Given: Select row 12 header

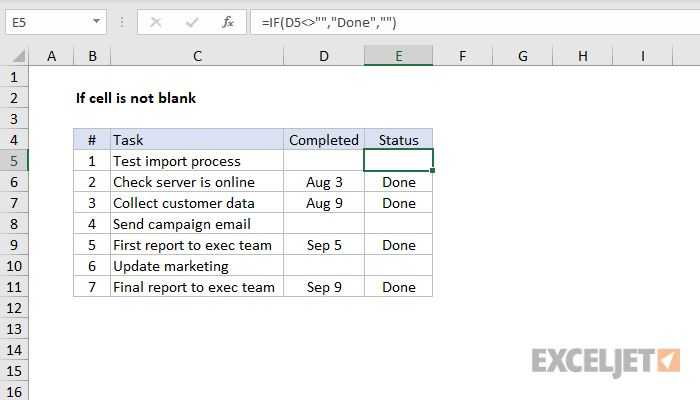Looking at the screenshot, I should tap(14, 308).
